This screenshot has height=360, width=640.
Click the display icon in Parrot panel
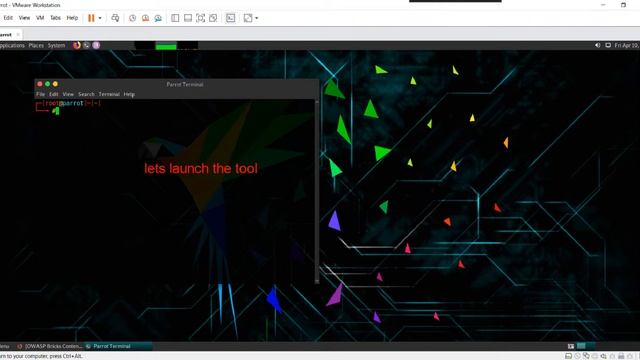[608, 45]
